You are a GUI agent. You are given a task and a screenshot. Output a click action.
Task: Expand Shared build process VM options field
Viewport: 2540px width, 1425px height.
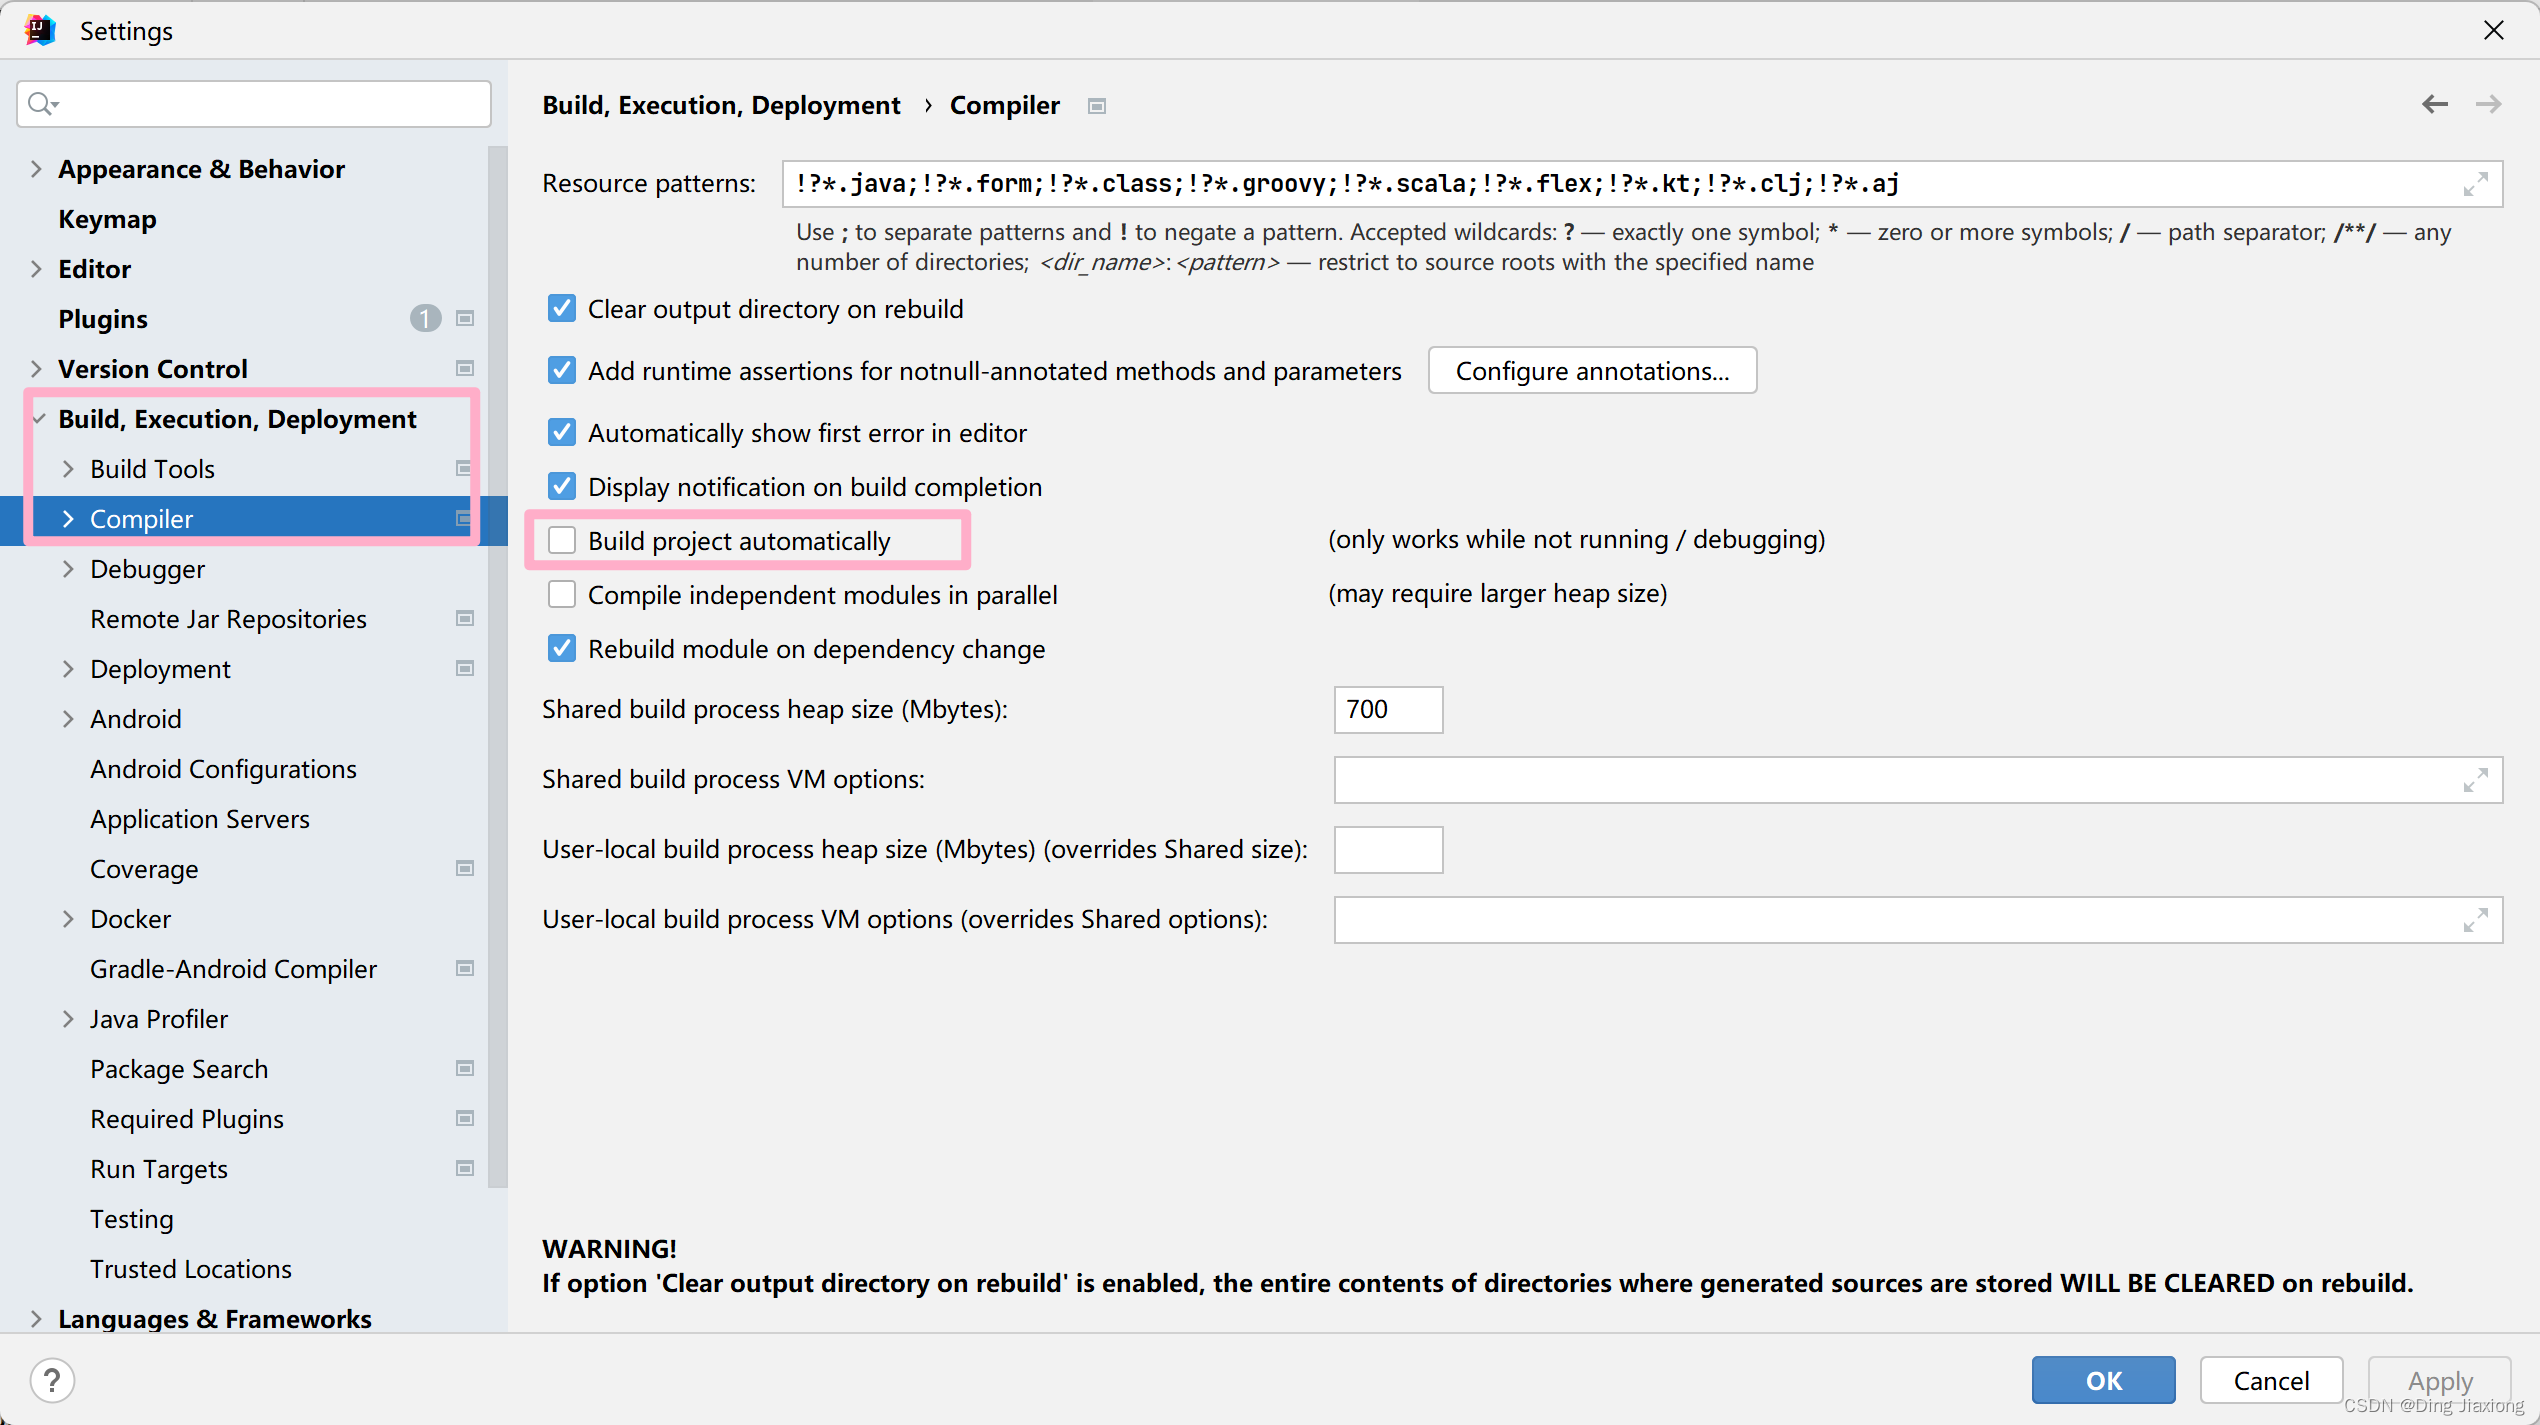2475,780
